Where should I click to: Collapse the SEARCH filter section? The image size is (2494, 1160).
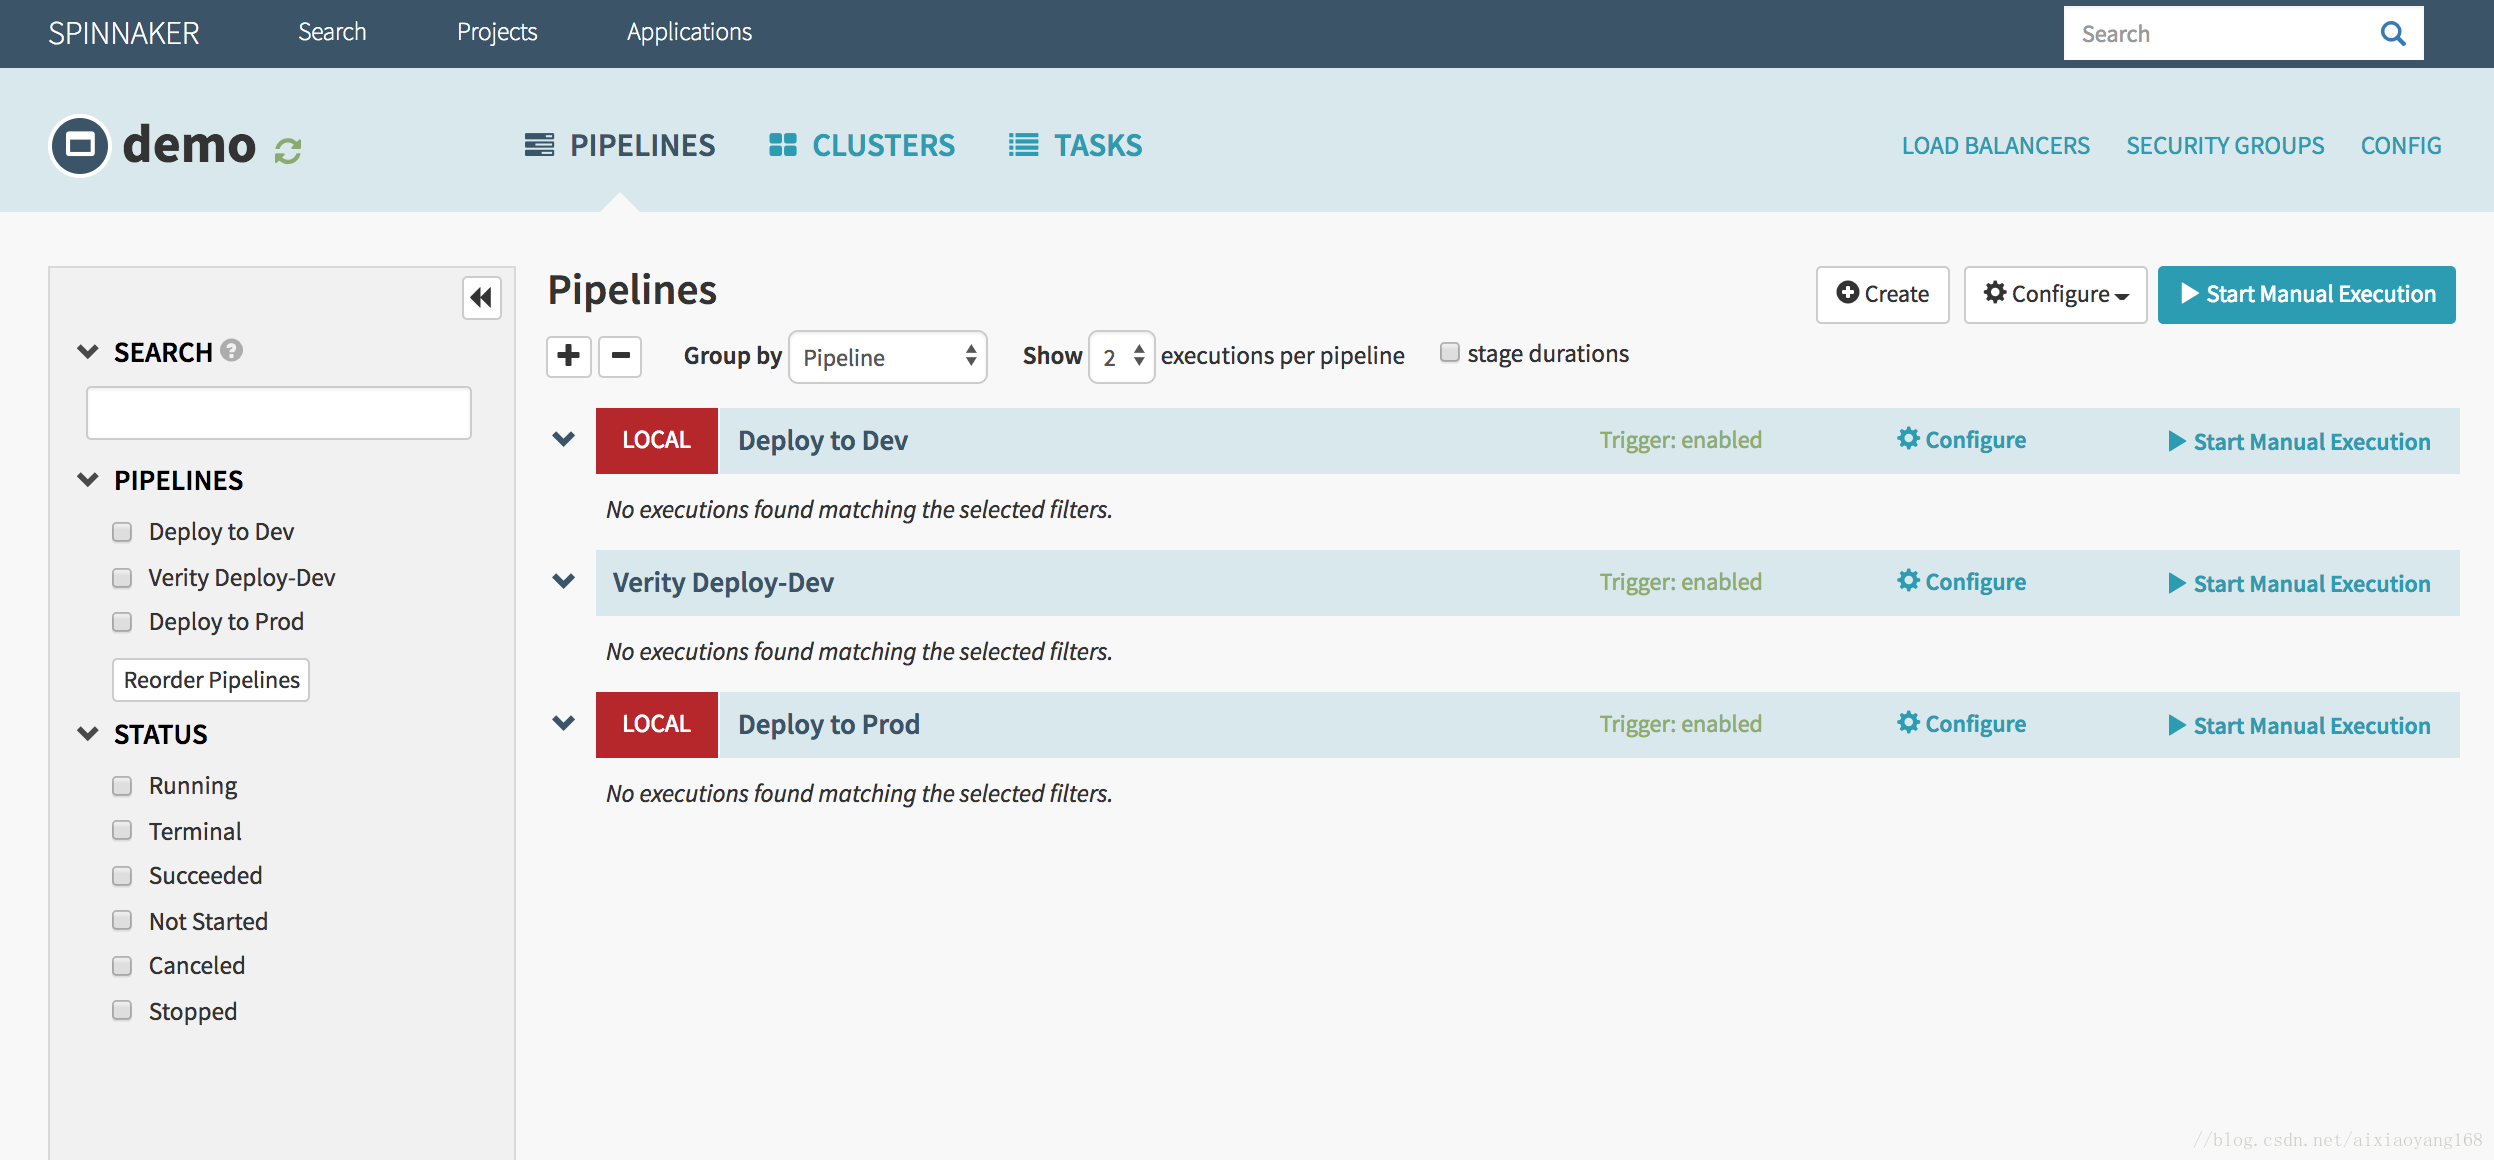coord(88,351)
